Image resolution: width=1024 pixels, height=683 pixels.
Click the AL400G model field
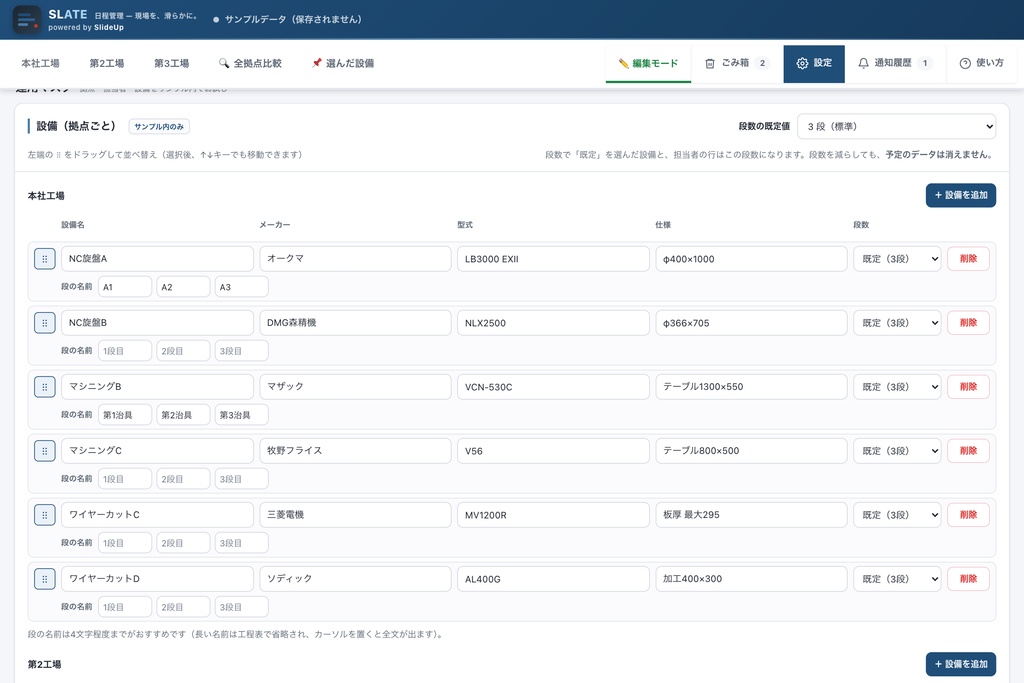pyautogui.click(x=553, y=579)
